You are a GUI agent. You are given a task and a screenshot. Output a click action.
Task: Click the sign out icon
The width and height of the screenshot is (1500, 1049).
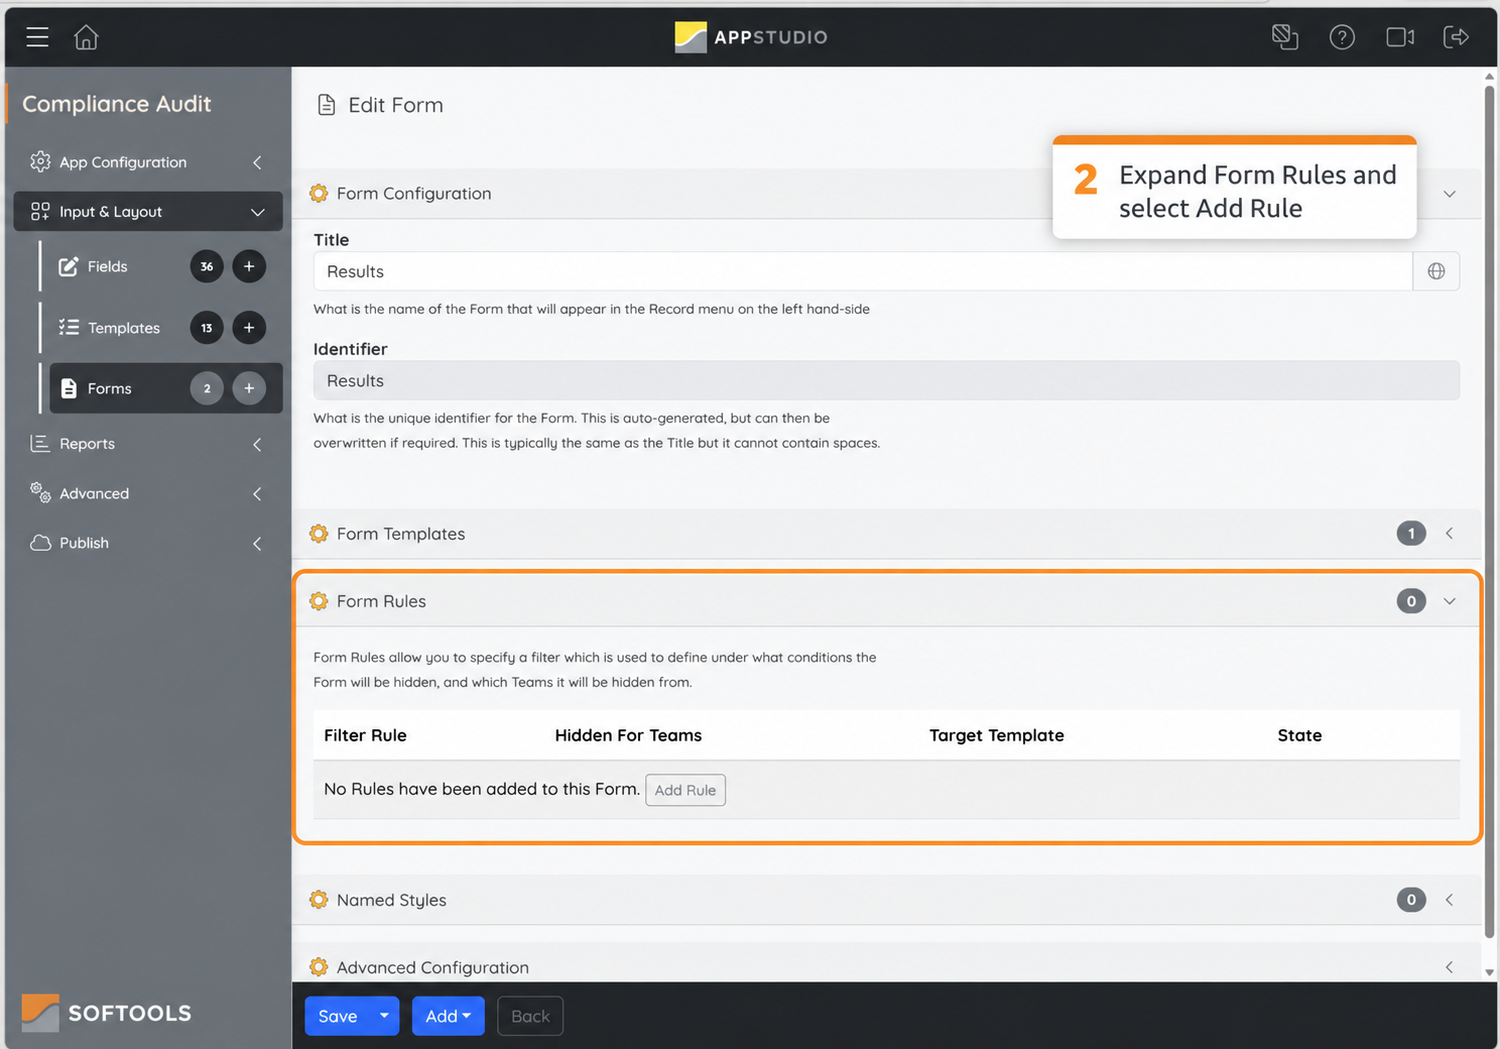click(x=1456, y=37)
